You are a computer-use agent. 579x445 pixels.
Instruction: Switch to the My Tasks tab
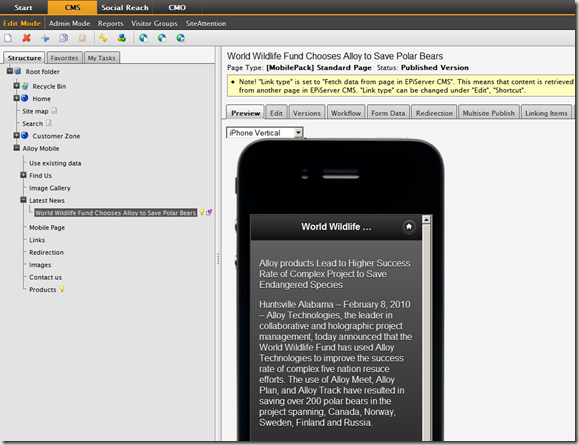(102, 58)
